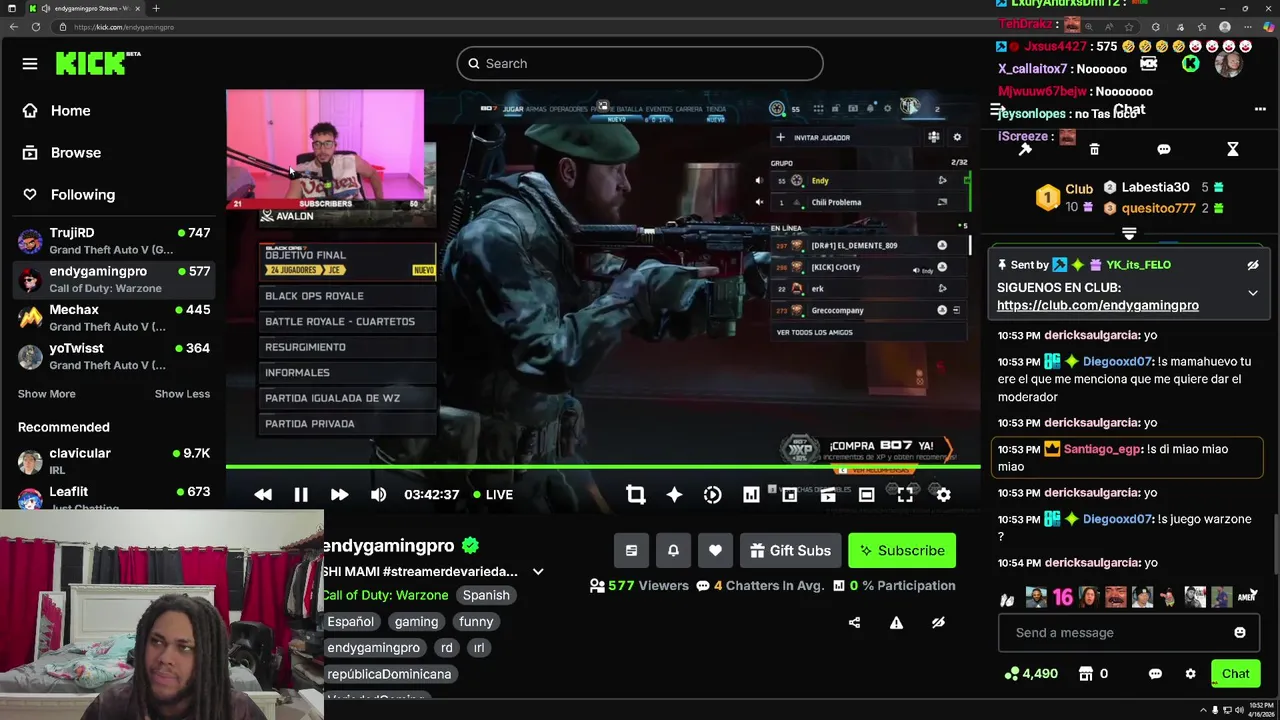Open the emoji picker smiley in chat input
Screen dimensions: 1280x720
[1240, 632]
